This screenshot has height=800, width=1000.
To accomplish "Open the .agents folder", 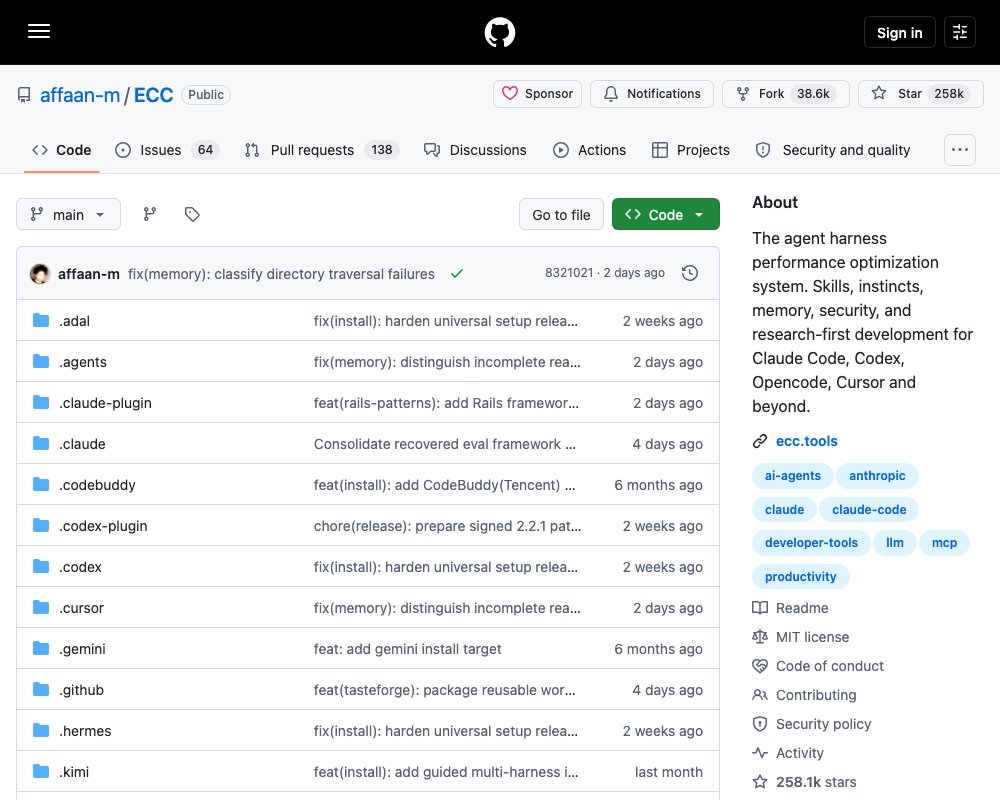I will (x=83, y=362).
